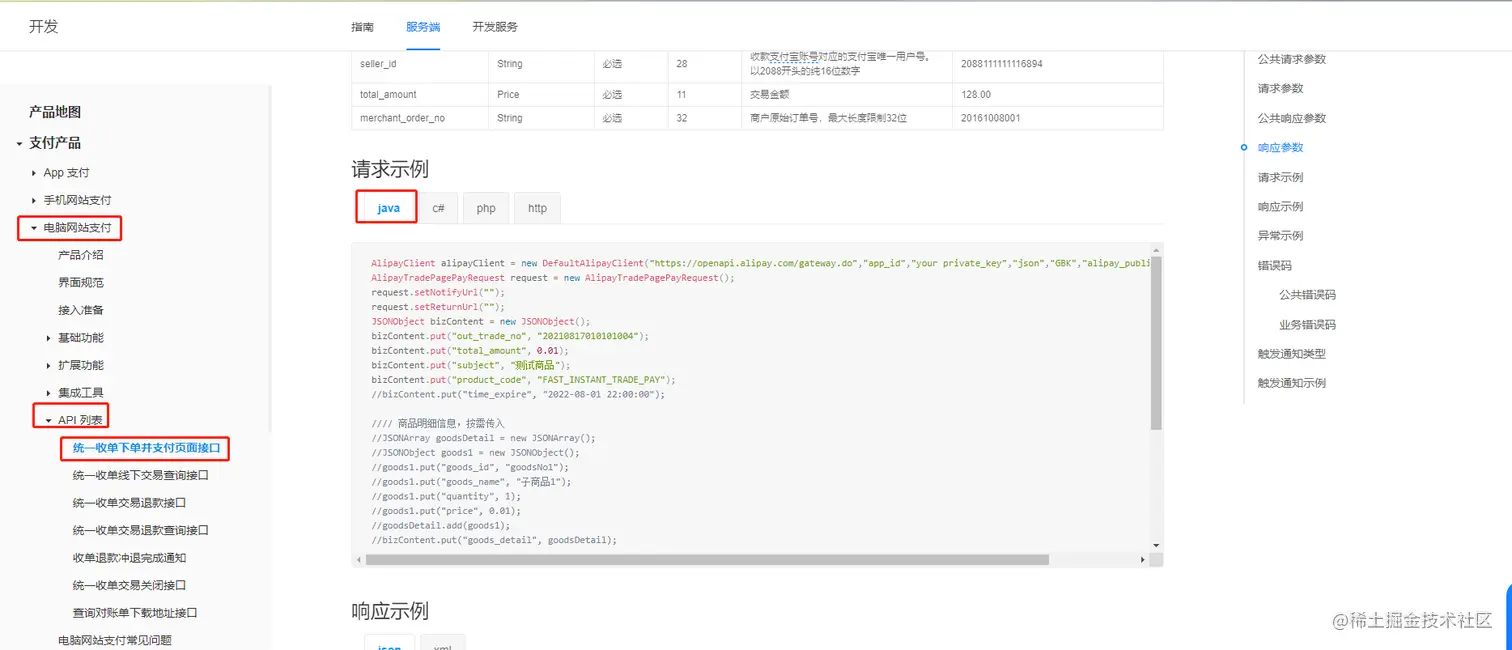Jump to 错误码 in page outline
The width and height of the screenshot is (1512, 650).
tap(1275, 266)
